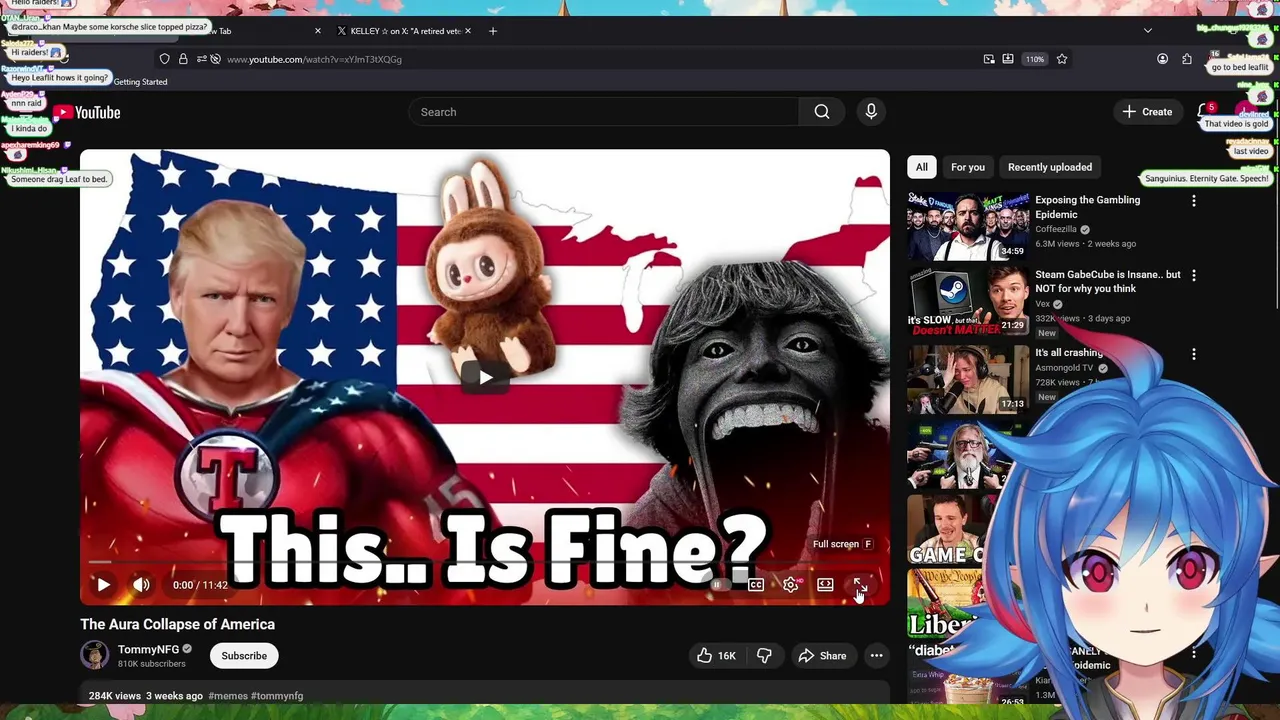The height and width of the screenshot is (720, 1280).
Task: Click the large center play button on video
Action: pos(485,377)
